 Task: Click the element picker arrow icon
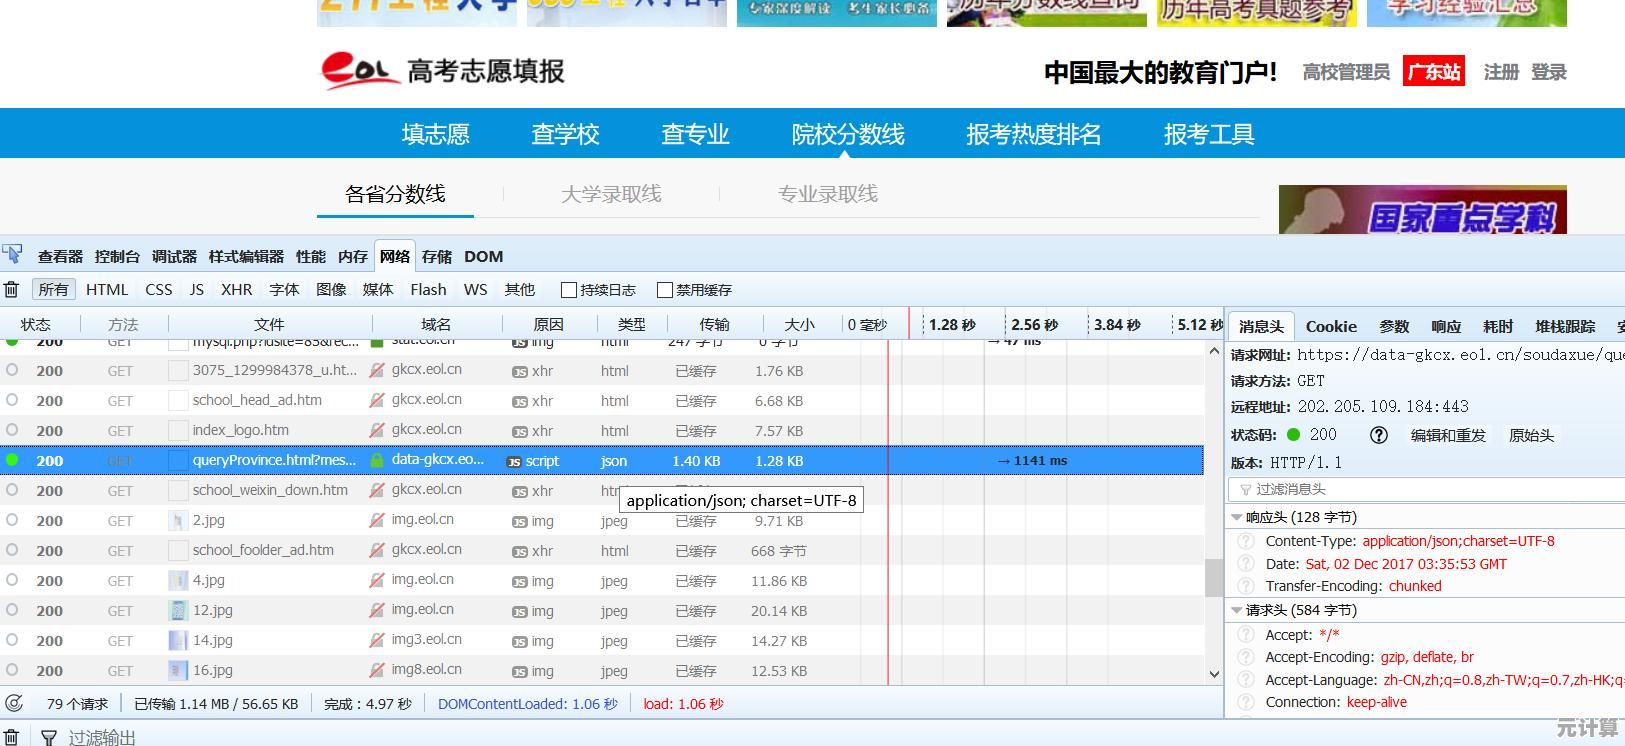pyautogui.click(x=13, y=254)
